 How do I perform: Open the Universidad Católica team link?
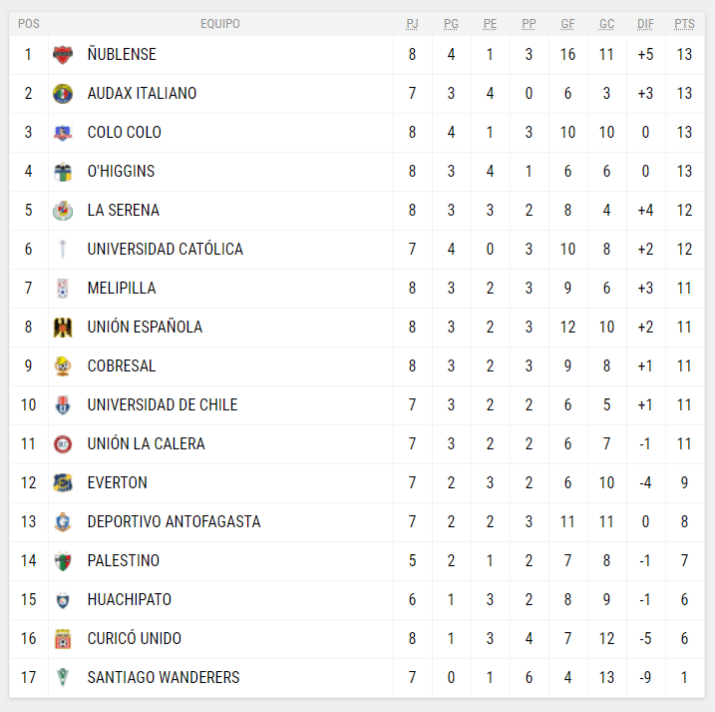point(165,249)
